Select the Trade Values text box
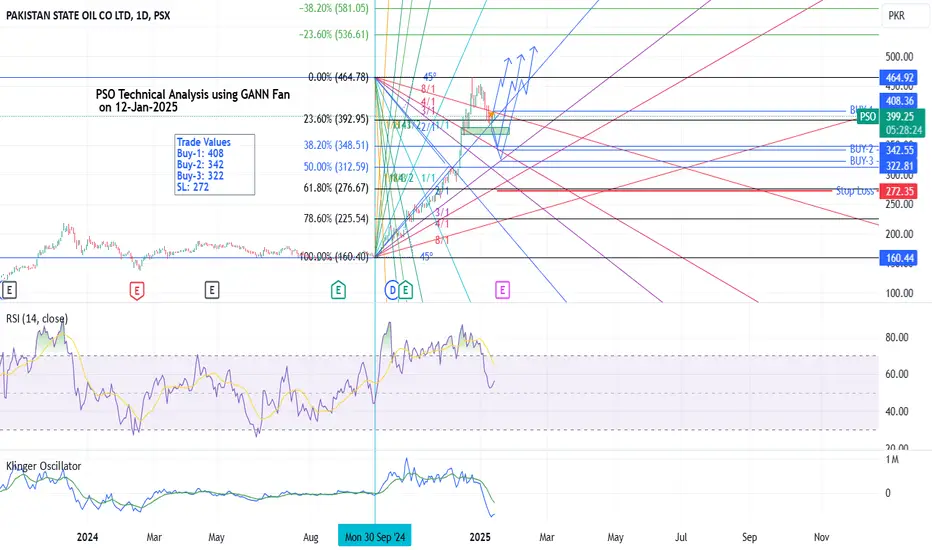Viewport: 932px width, 550px height. [x=215, y=165]
